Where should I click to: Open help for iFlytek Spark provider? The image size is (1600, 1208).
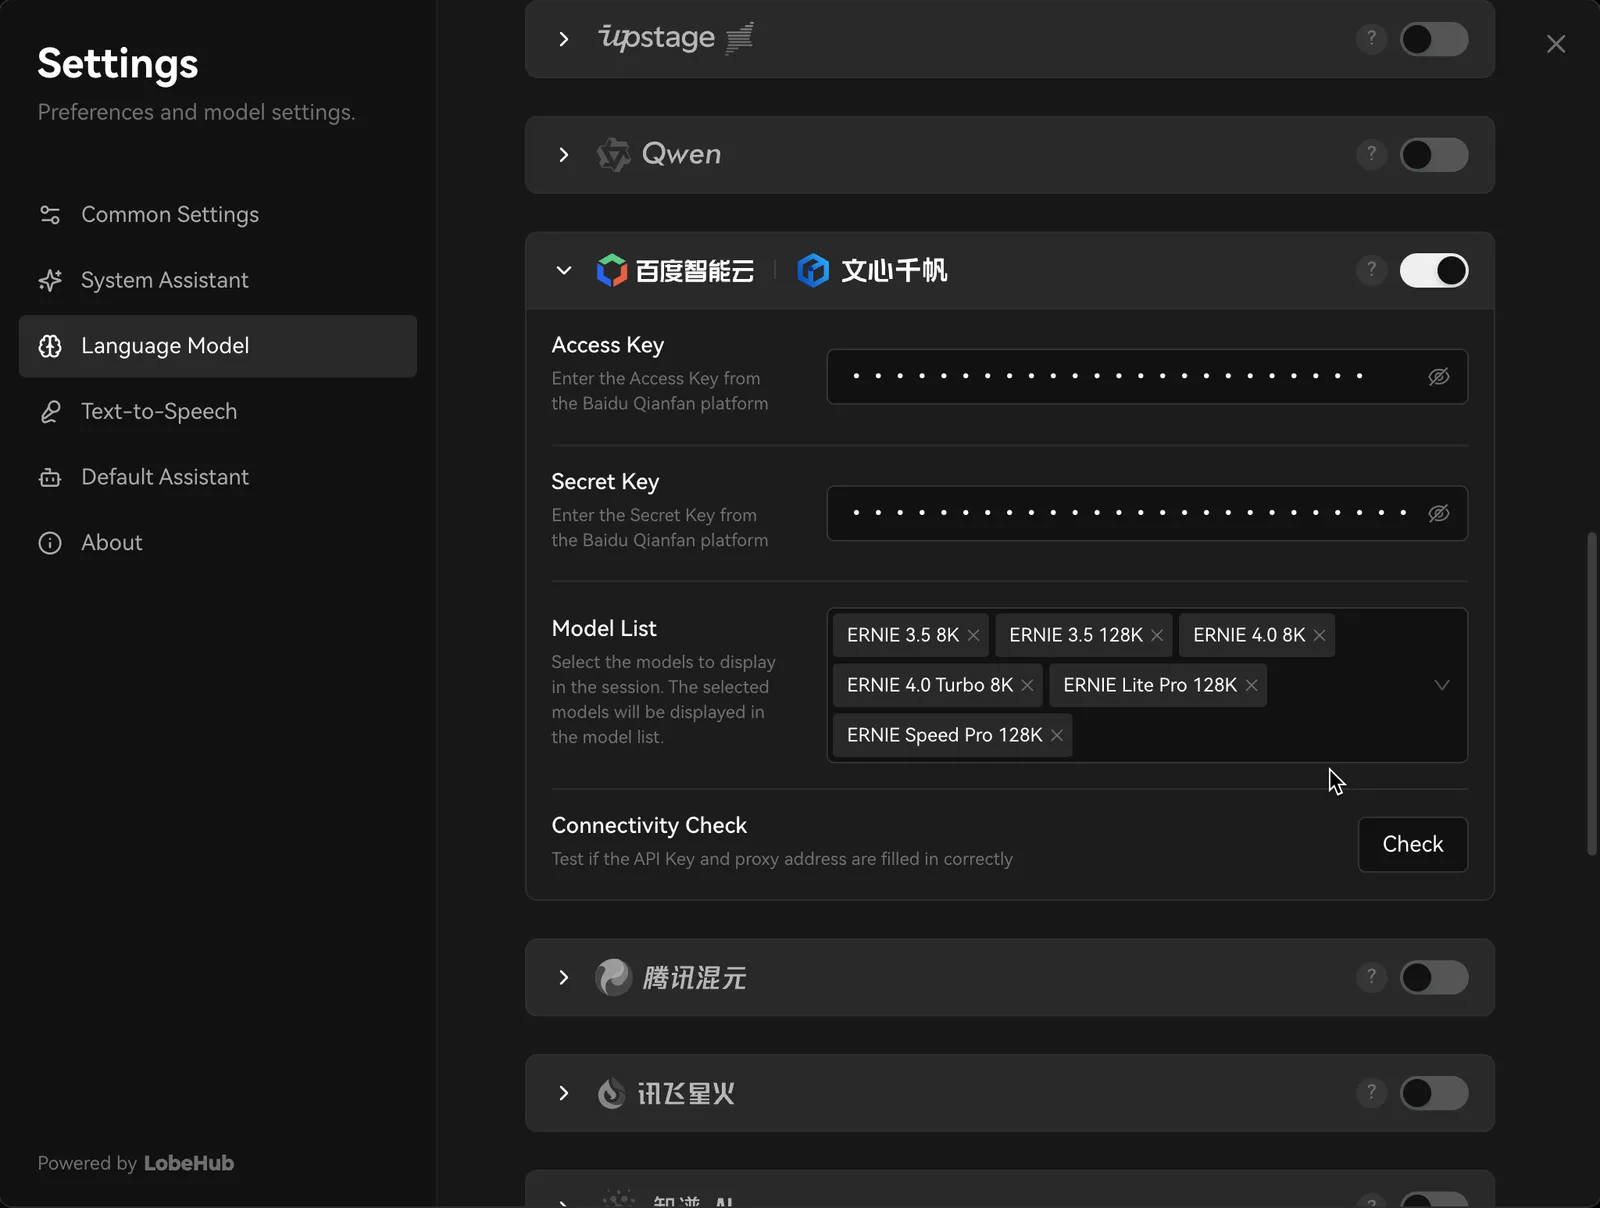point(1371,1093)
